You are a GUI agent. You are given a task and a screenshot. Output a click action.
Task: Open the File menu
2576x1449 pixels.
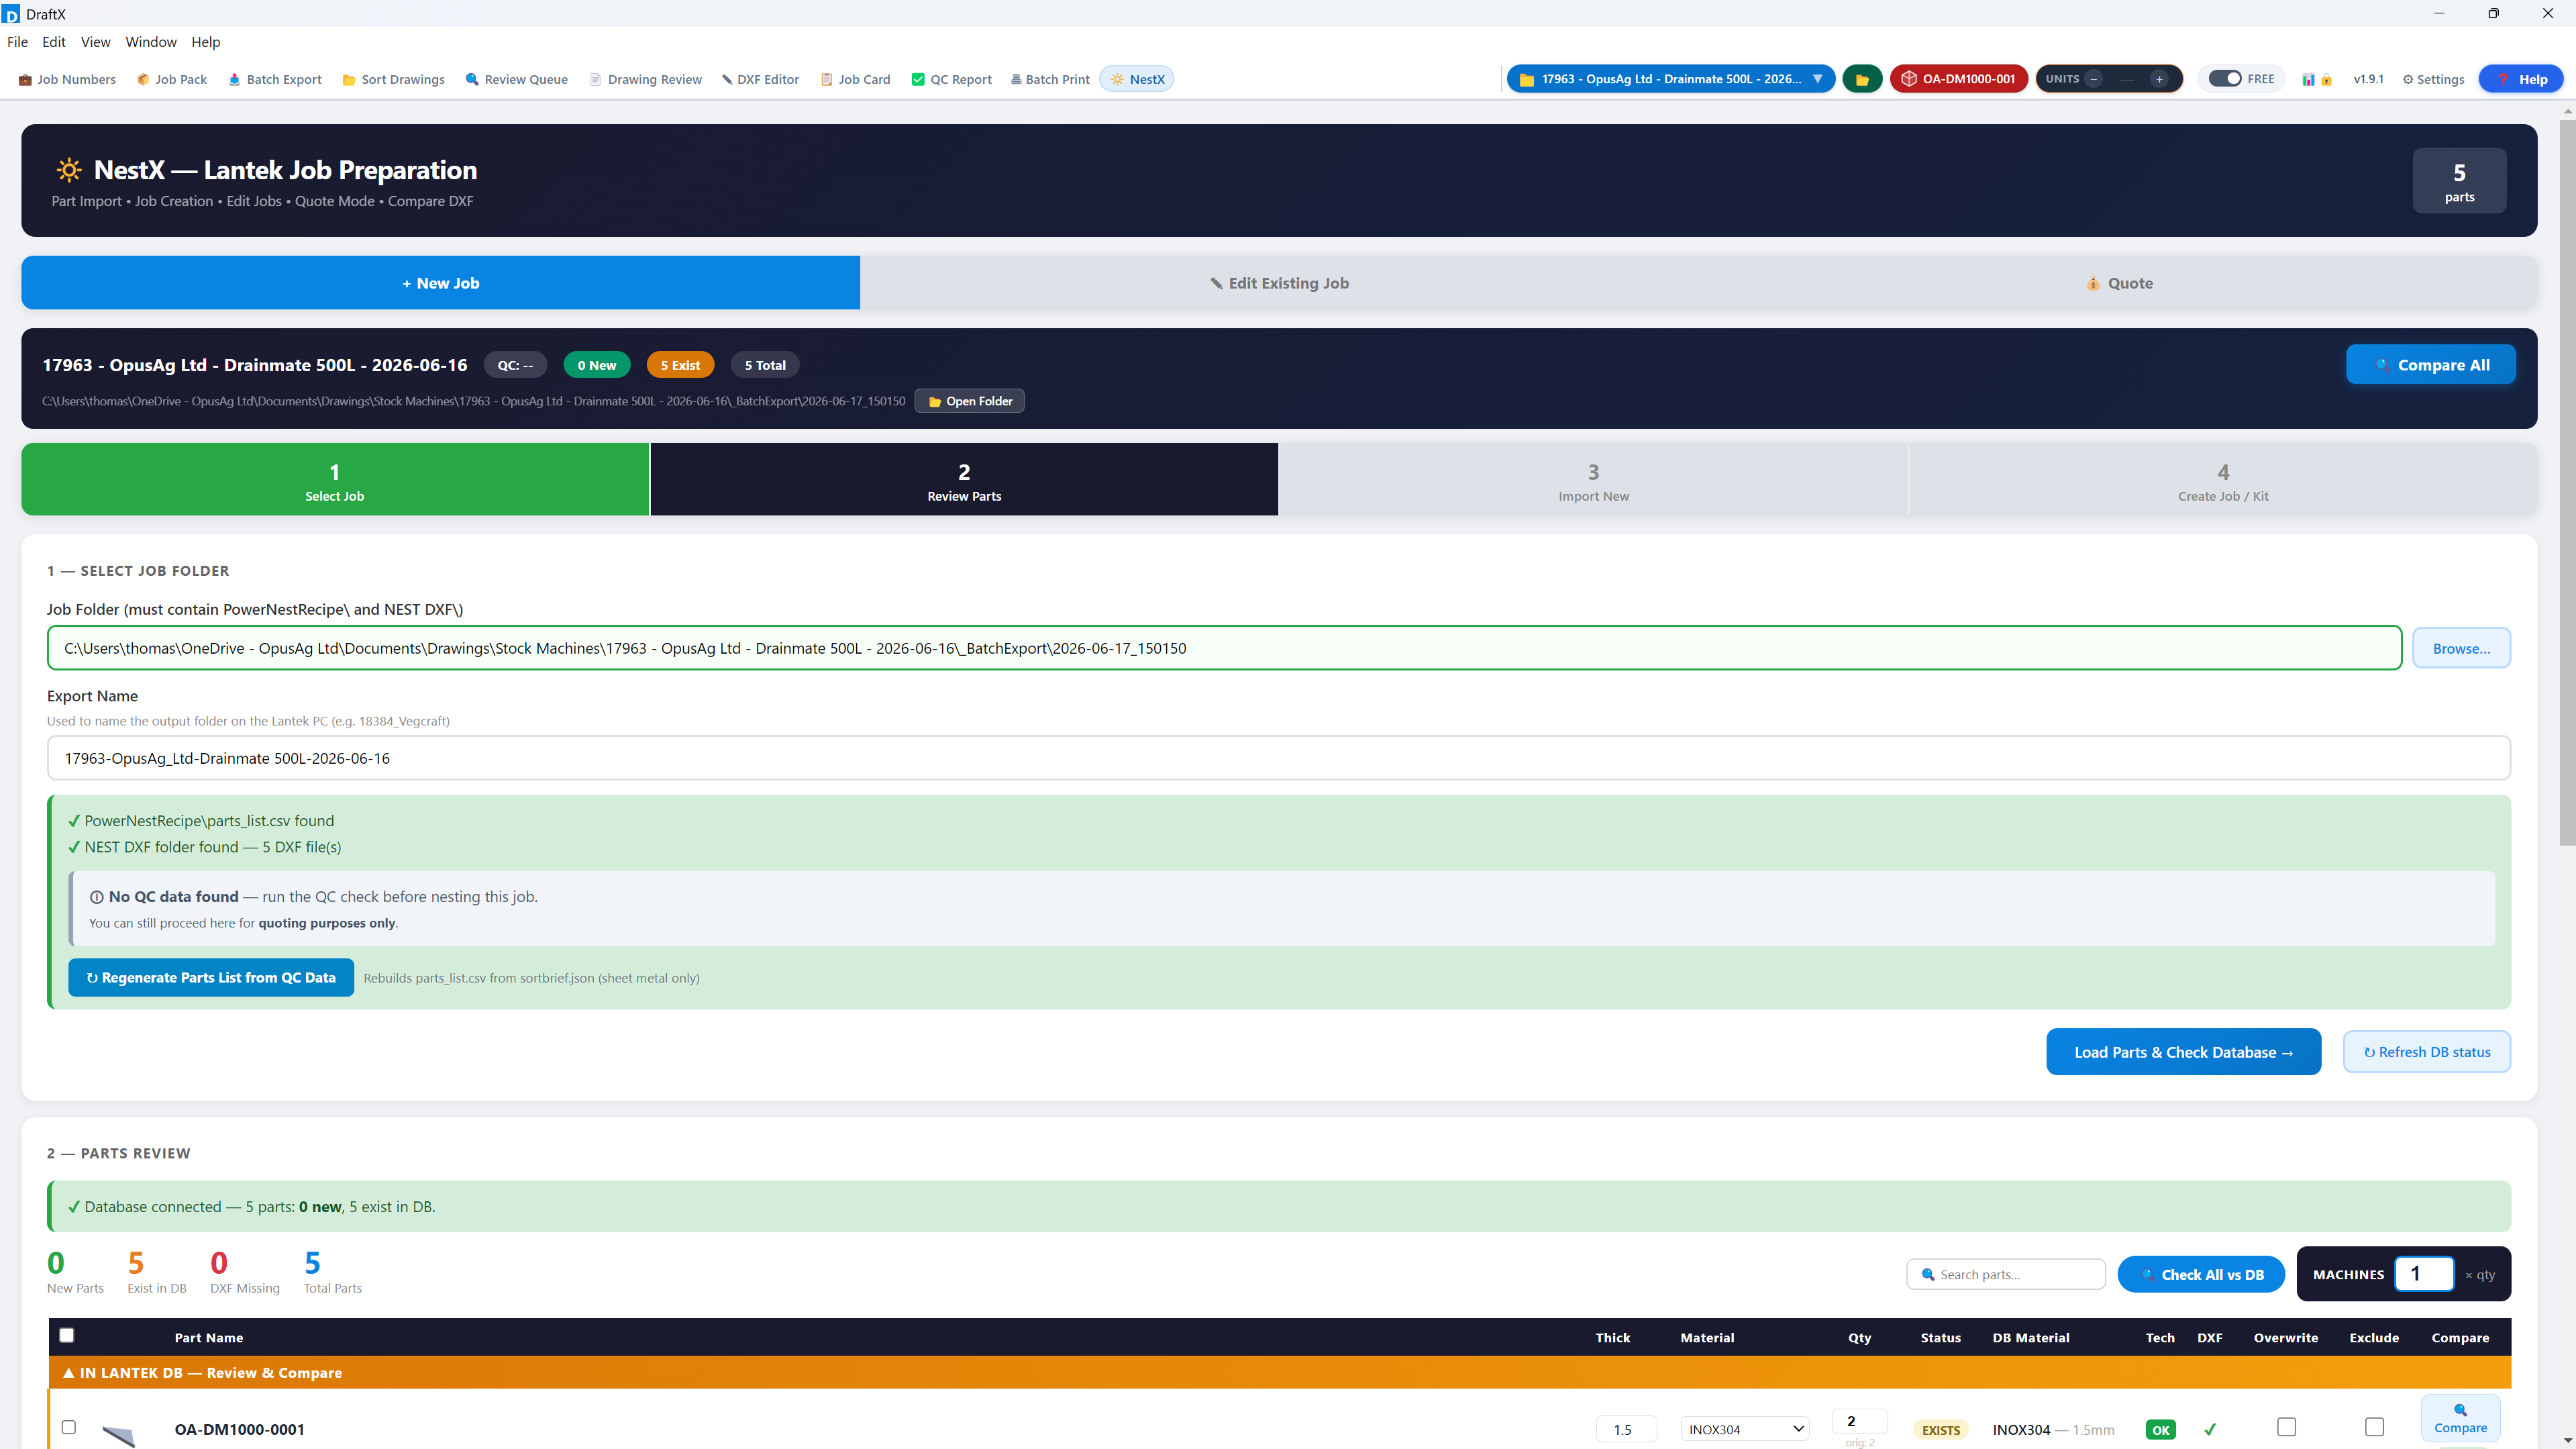click(x=17, y=42)
